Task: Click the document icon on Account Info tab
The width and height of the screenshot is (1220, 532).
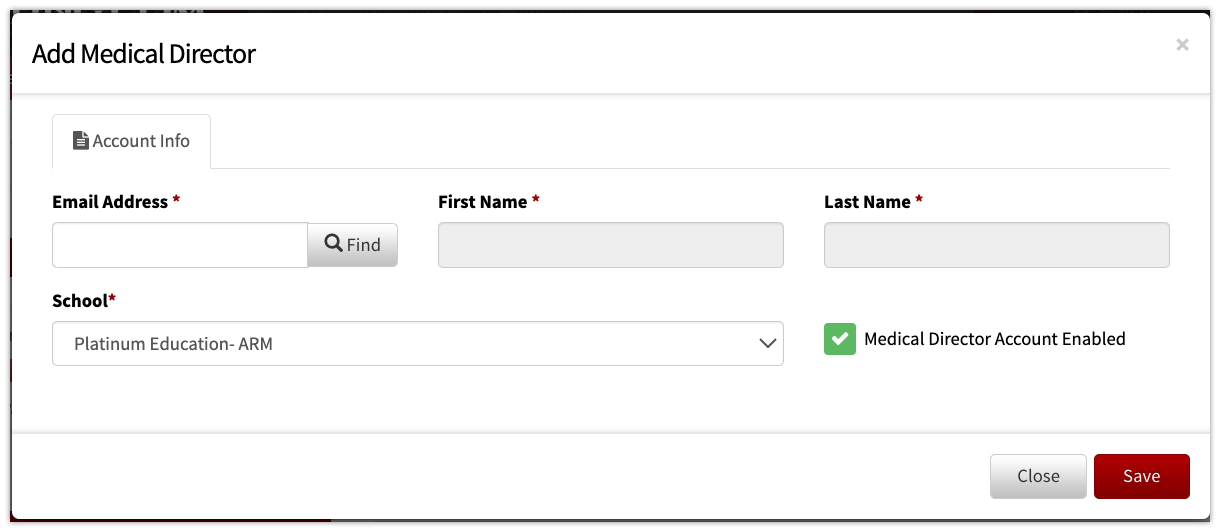Action: [81, 141]
